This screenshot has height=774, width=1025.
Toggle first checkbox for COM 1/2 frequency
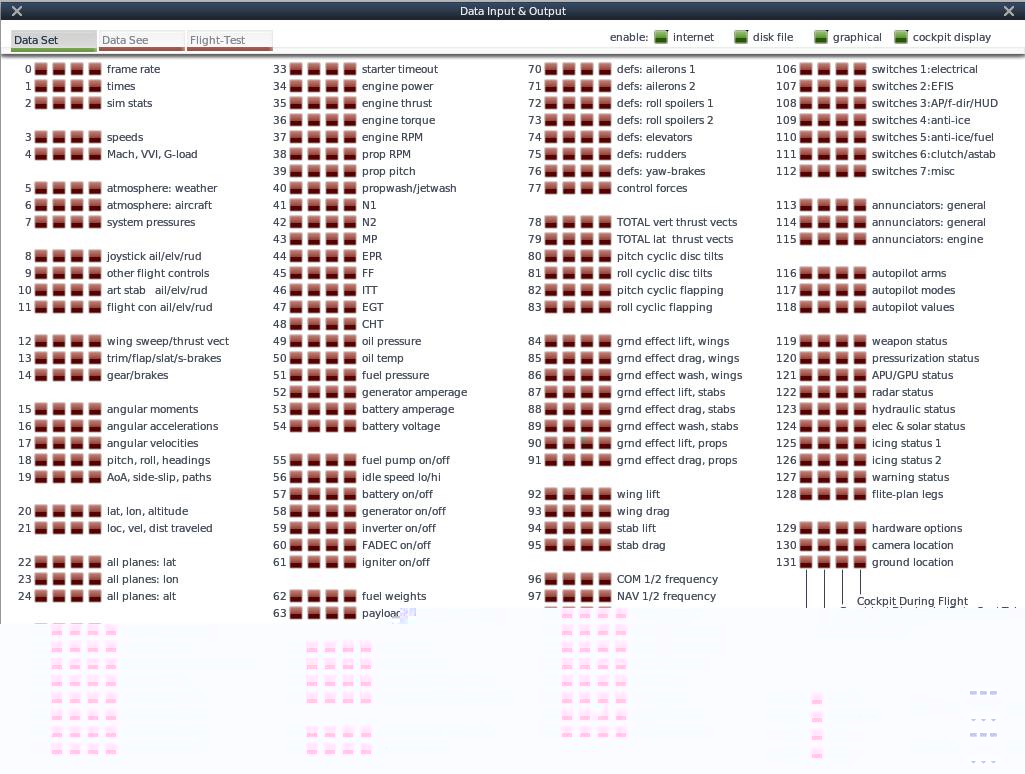pos(551,580)
